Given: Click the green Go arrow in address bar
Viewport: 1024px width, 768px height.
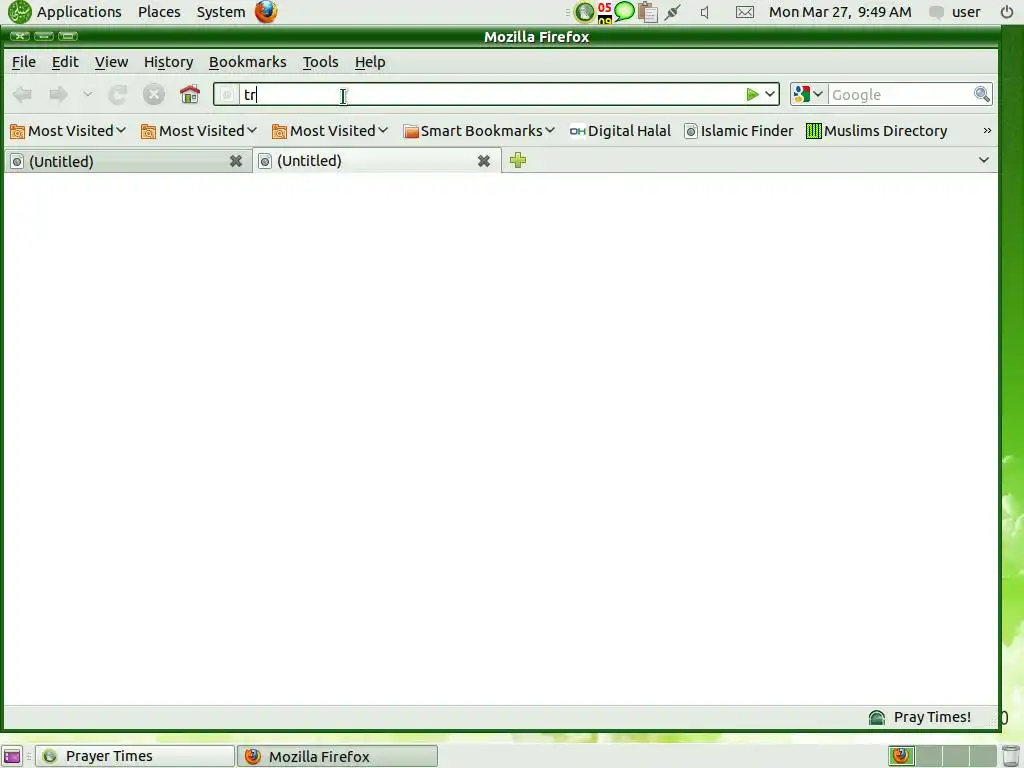Looking at the screenshot, I should point(752,95).
